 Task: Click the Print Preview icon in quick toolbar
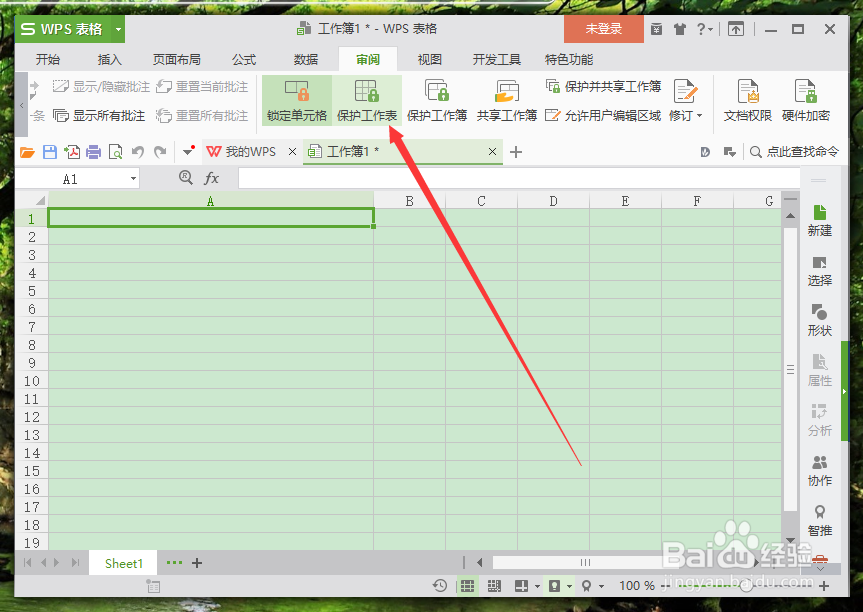click(x=114, y=151)
